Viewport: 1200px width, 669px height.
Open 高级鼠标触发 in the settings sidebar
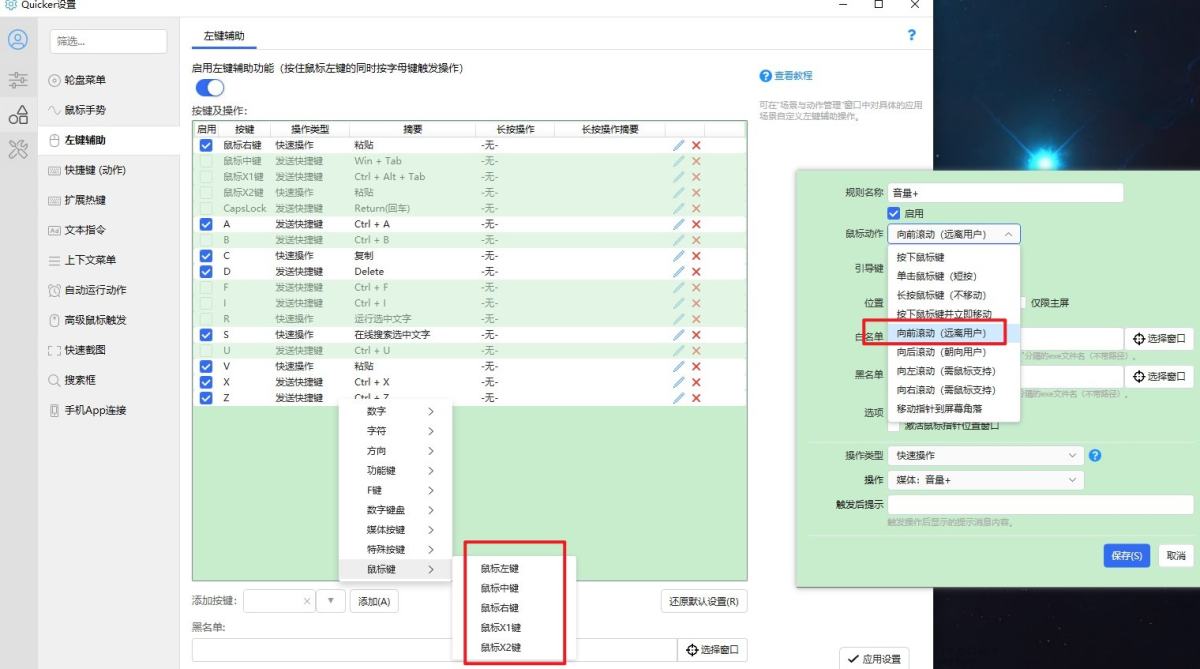click(110, 320)
